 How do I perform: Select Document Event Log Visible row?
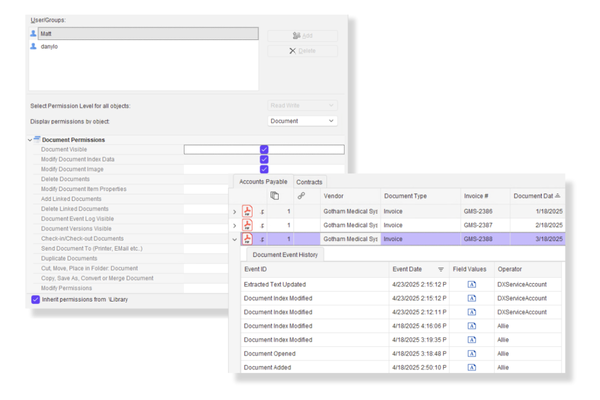point(130,219)
